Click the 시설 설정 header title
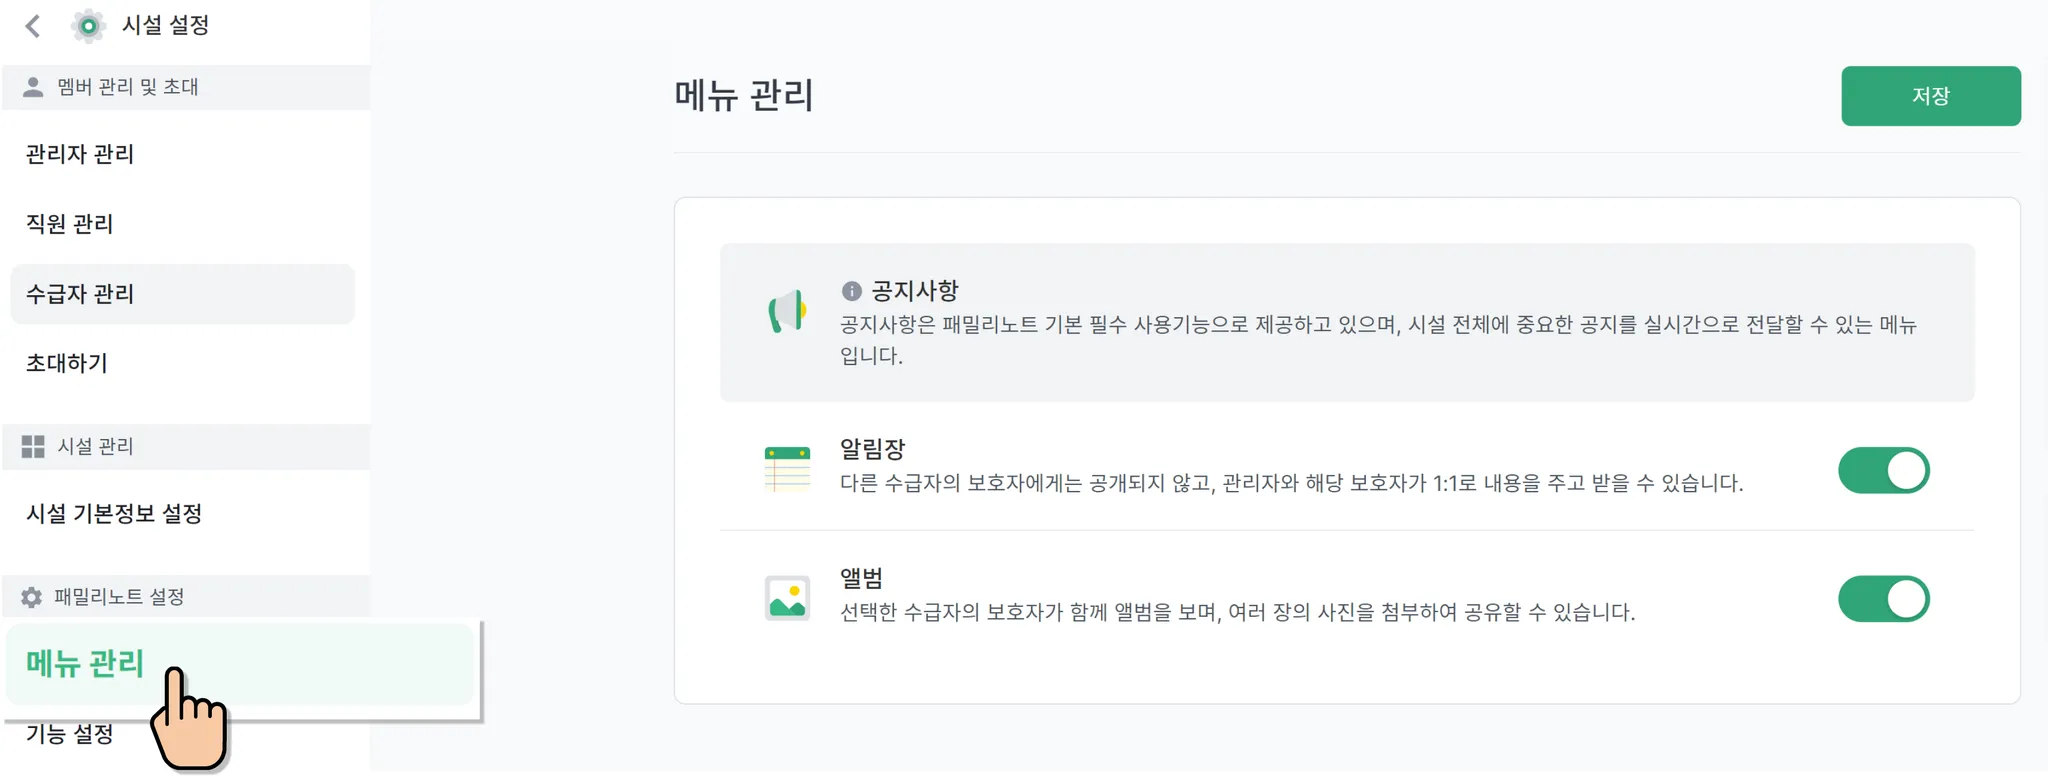Viewport: 2048px width, 776px height. pos(165,26)
